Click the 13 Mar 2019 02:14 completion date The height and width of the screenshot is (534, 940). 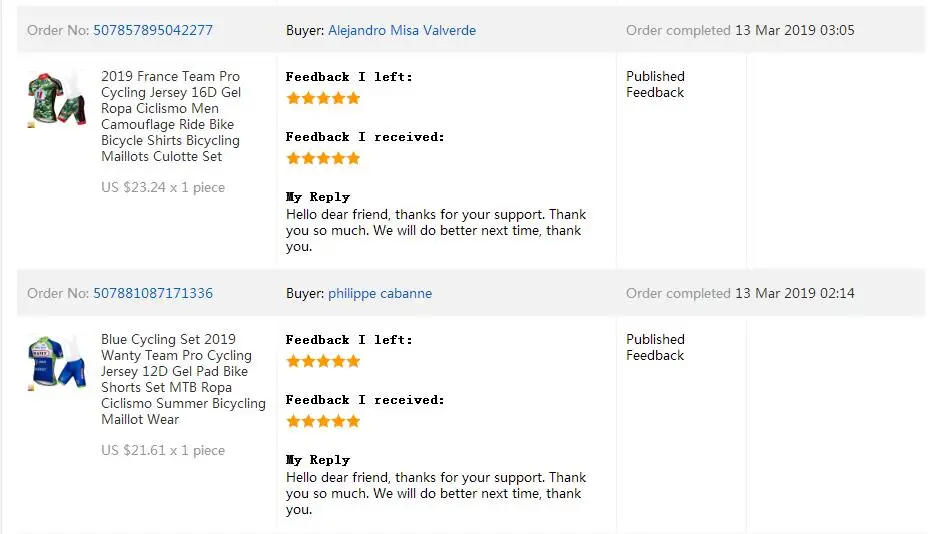(x=795, y=293)
